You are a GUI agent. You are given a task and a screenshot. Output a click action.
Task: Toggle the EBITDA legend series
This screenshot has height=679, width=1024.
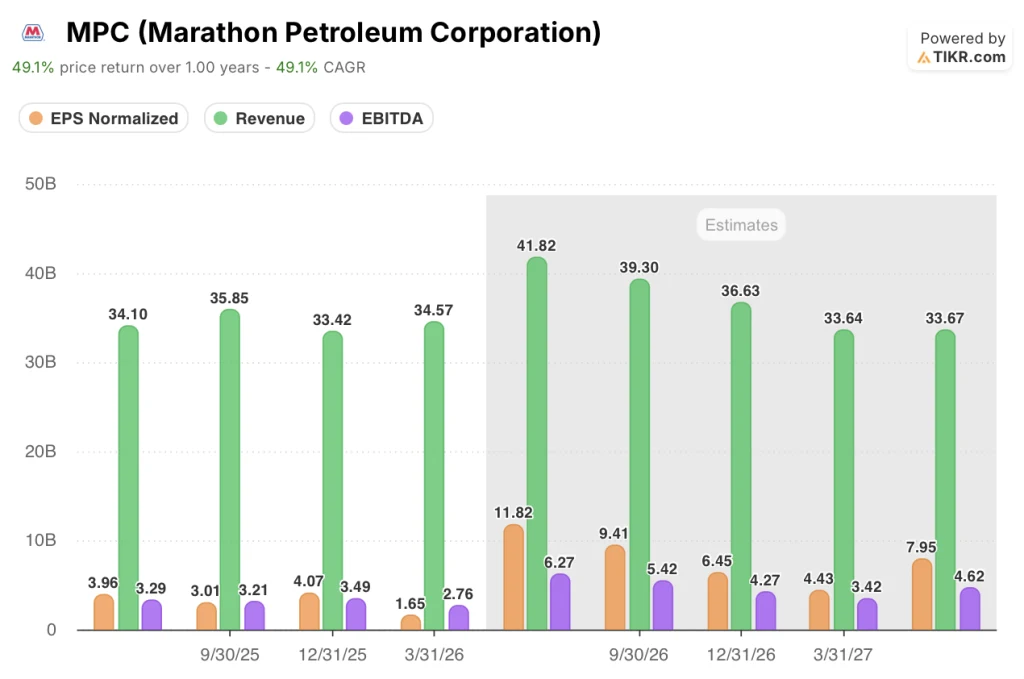pyautogui.click(x=381, y=118)
